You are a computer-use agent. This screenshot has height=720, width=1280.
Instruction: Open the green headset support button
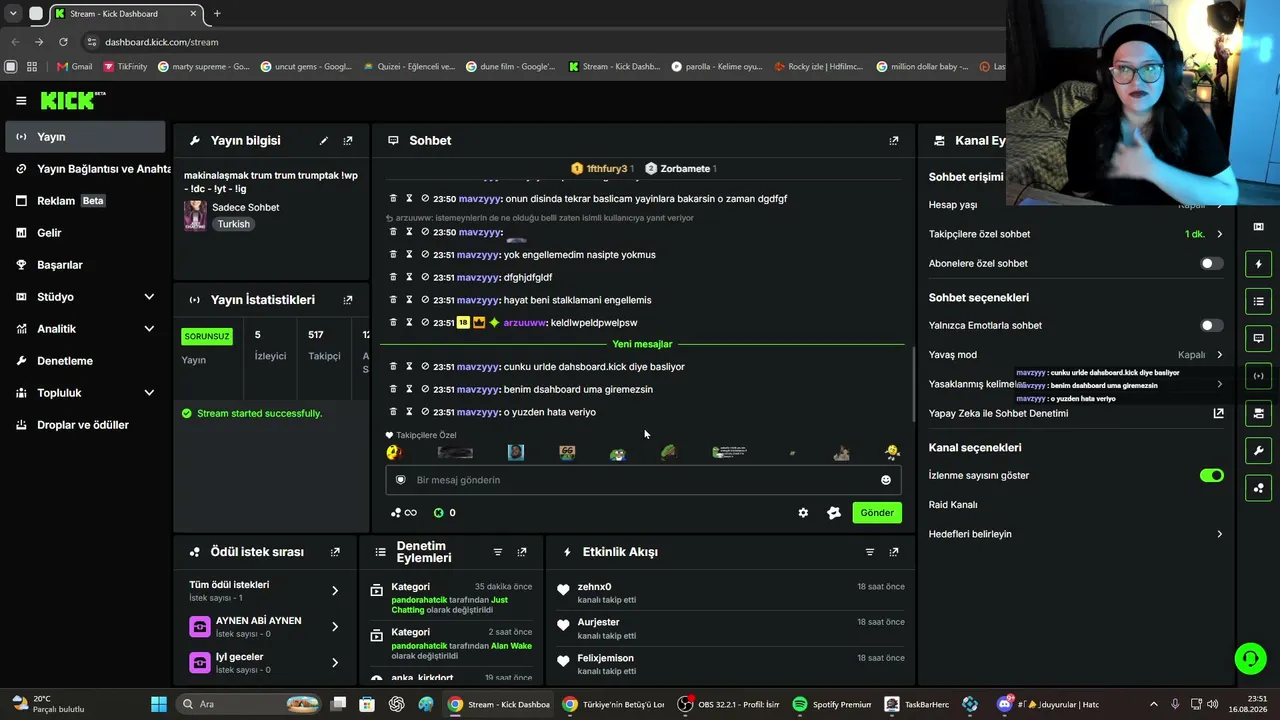pos(1250,658)
